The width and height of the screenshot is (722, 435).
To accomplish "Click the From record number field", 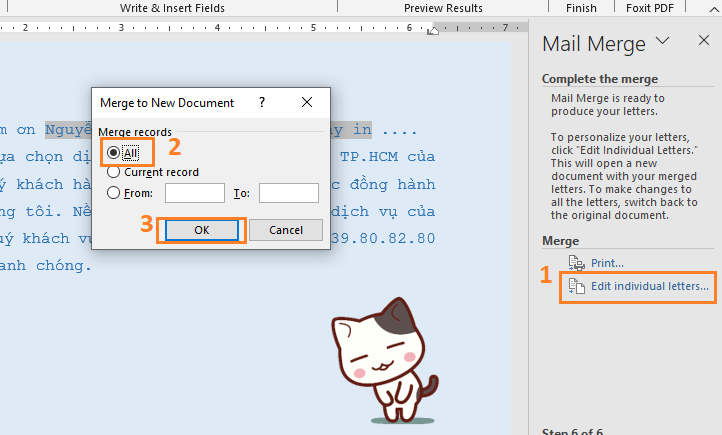I will pos(195,193).
